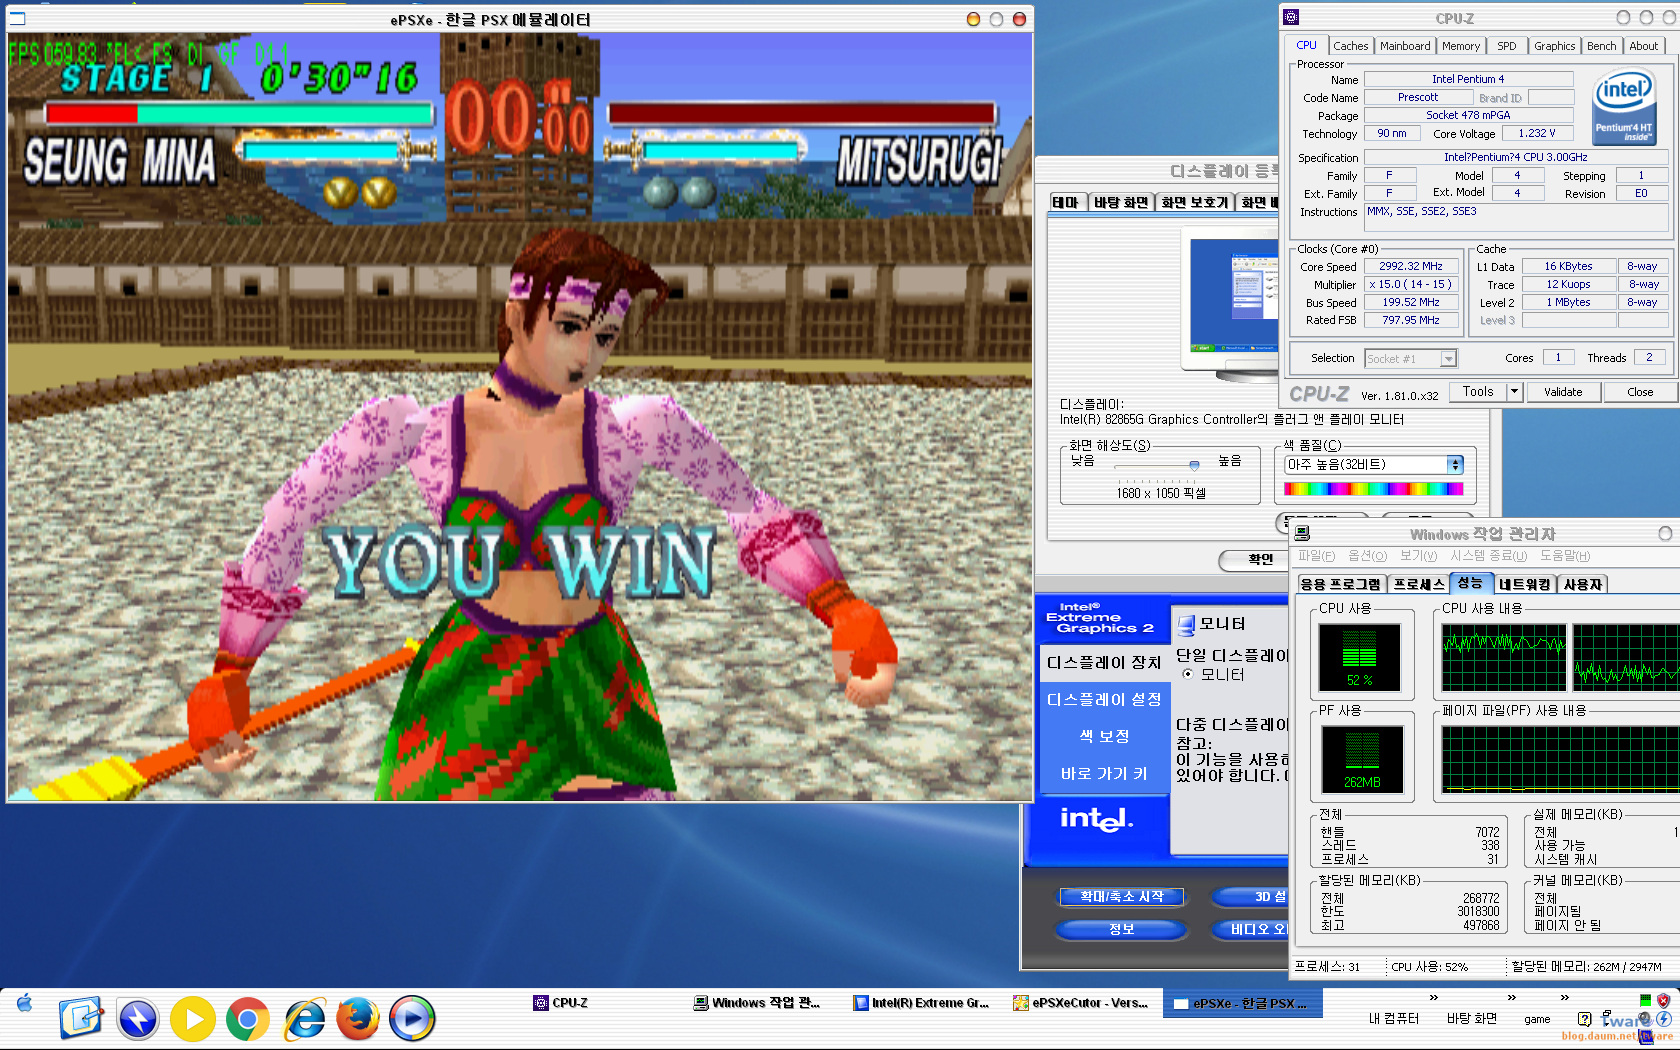Open the 시스템 종료(U) menu in Task Manager
This screenshot has width=1680, height=1050.
click(1490, 556)
